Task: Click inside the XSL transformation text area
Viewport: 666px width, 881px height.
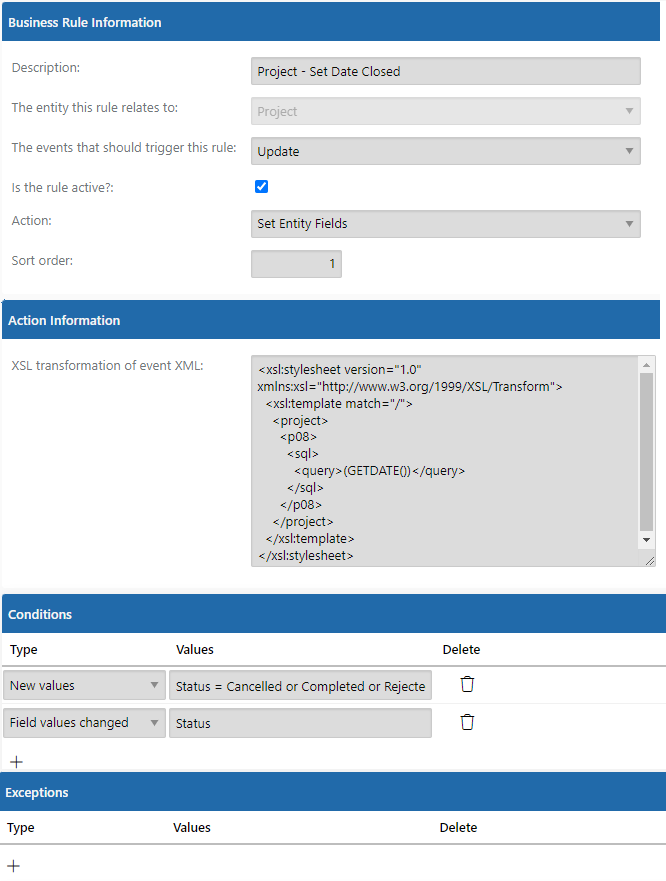Action: 445,461
